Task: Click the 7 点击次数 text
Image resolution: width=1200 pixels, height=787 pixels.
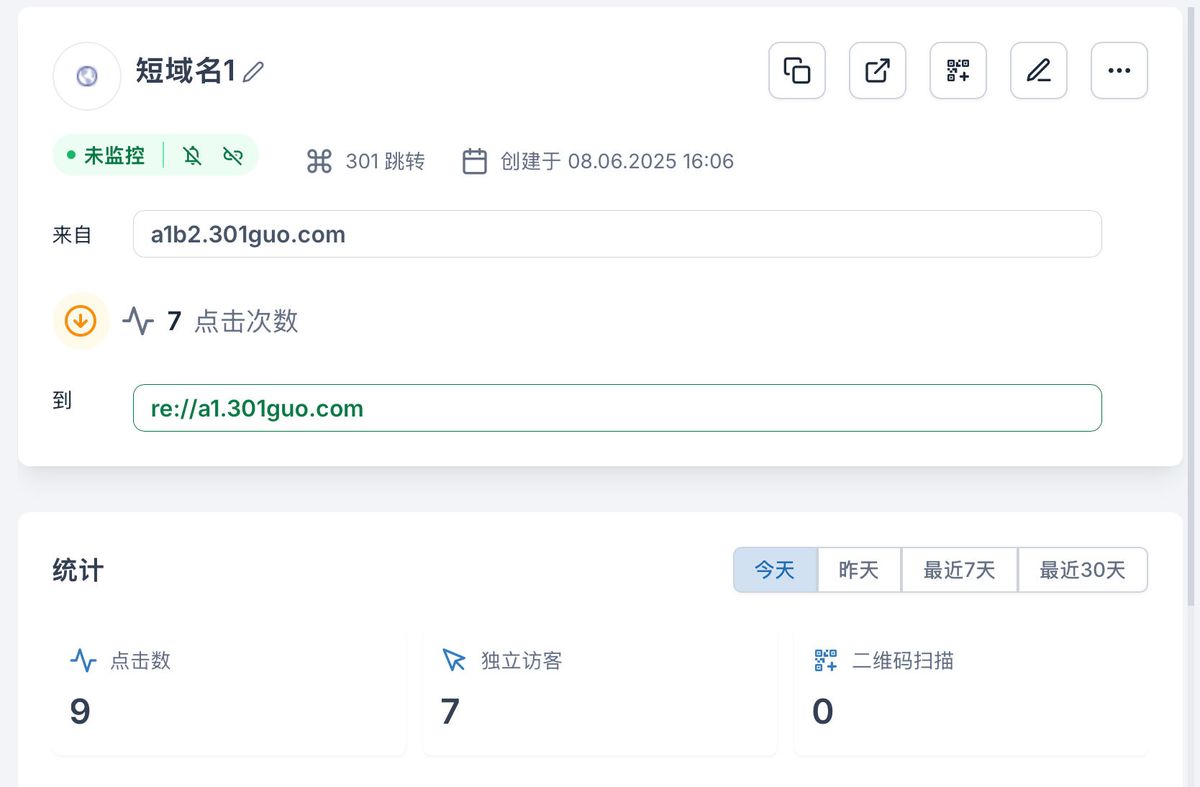Action: click(x=232, y=321)
